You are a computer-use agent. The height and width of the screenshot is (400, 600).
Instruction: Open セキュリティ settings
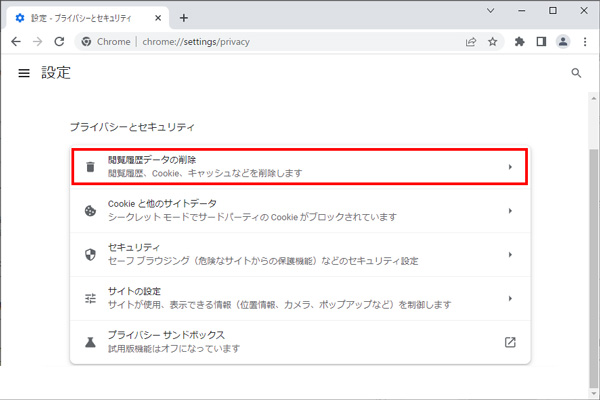tap(300, 255)
